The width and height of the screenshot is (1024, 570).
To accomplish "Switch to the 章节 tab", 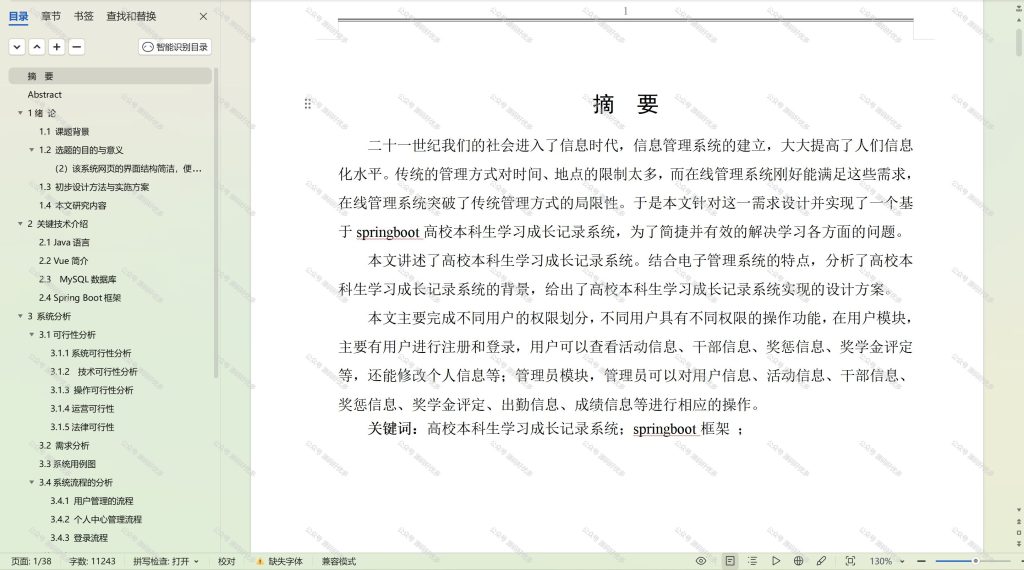I will (51, 16).
